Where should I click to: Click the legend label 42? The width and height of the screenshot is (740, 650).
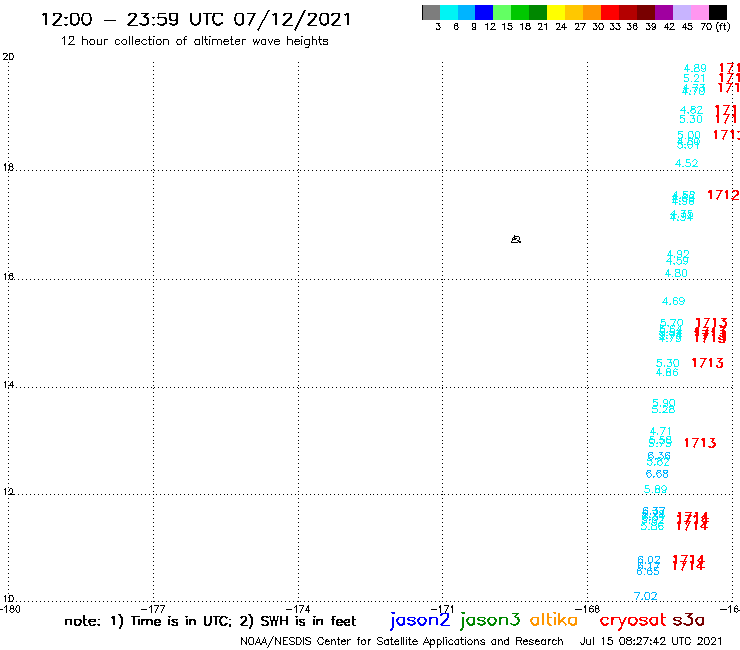coord(669,27)
